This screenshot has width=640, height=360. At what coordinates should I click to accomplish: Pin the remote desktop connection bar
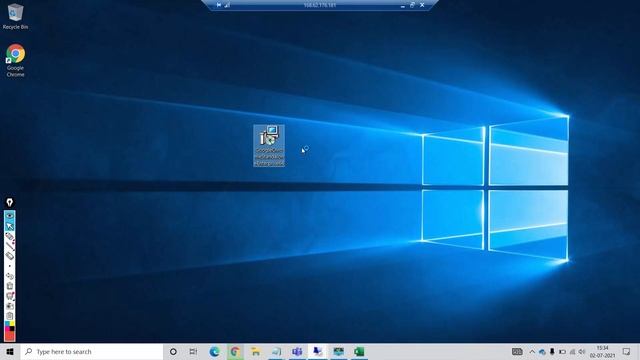click(219, 5)
